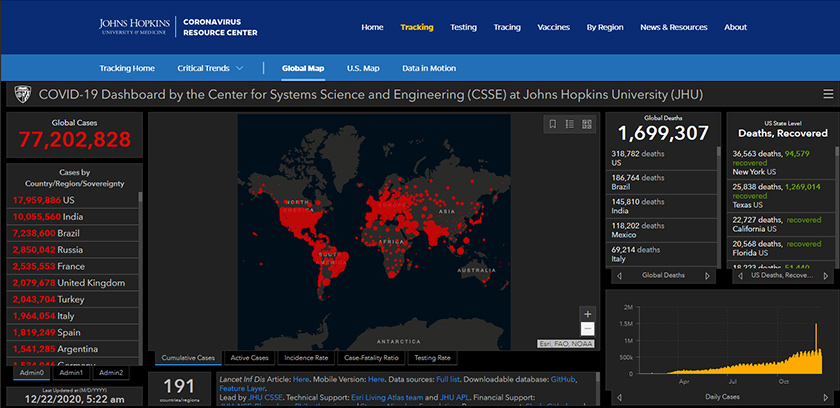Click the Johns Hopkins shield logo
Screen dimensions: 840x408
[x=21, y=95]
